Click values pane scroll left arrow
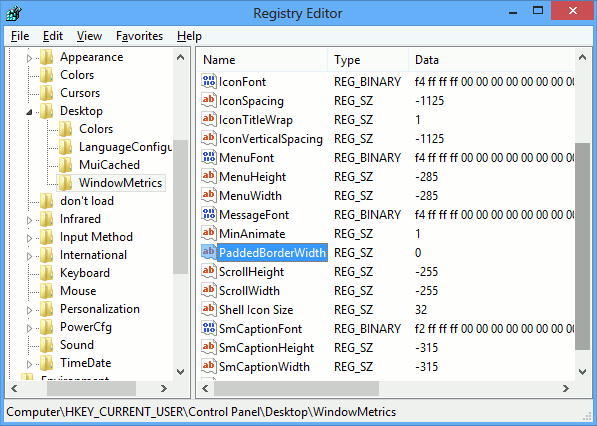The height and width of the screenshot is (426, 597). pyautogui.click(x=205, y=388)
